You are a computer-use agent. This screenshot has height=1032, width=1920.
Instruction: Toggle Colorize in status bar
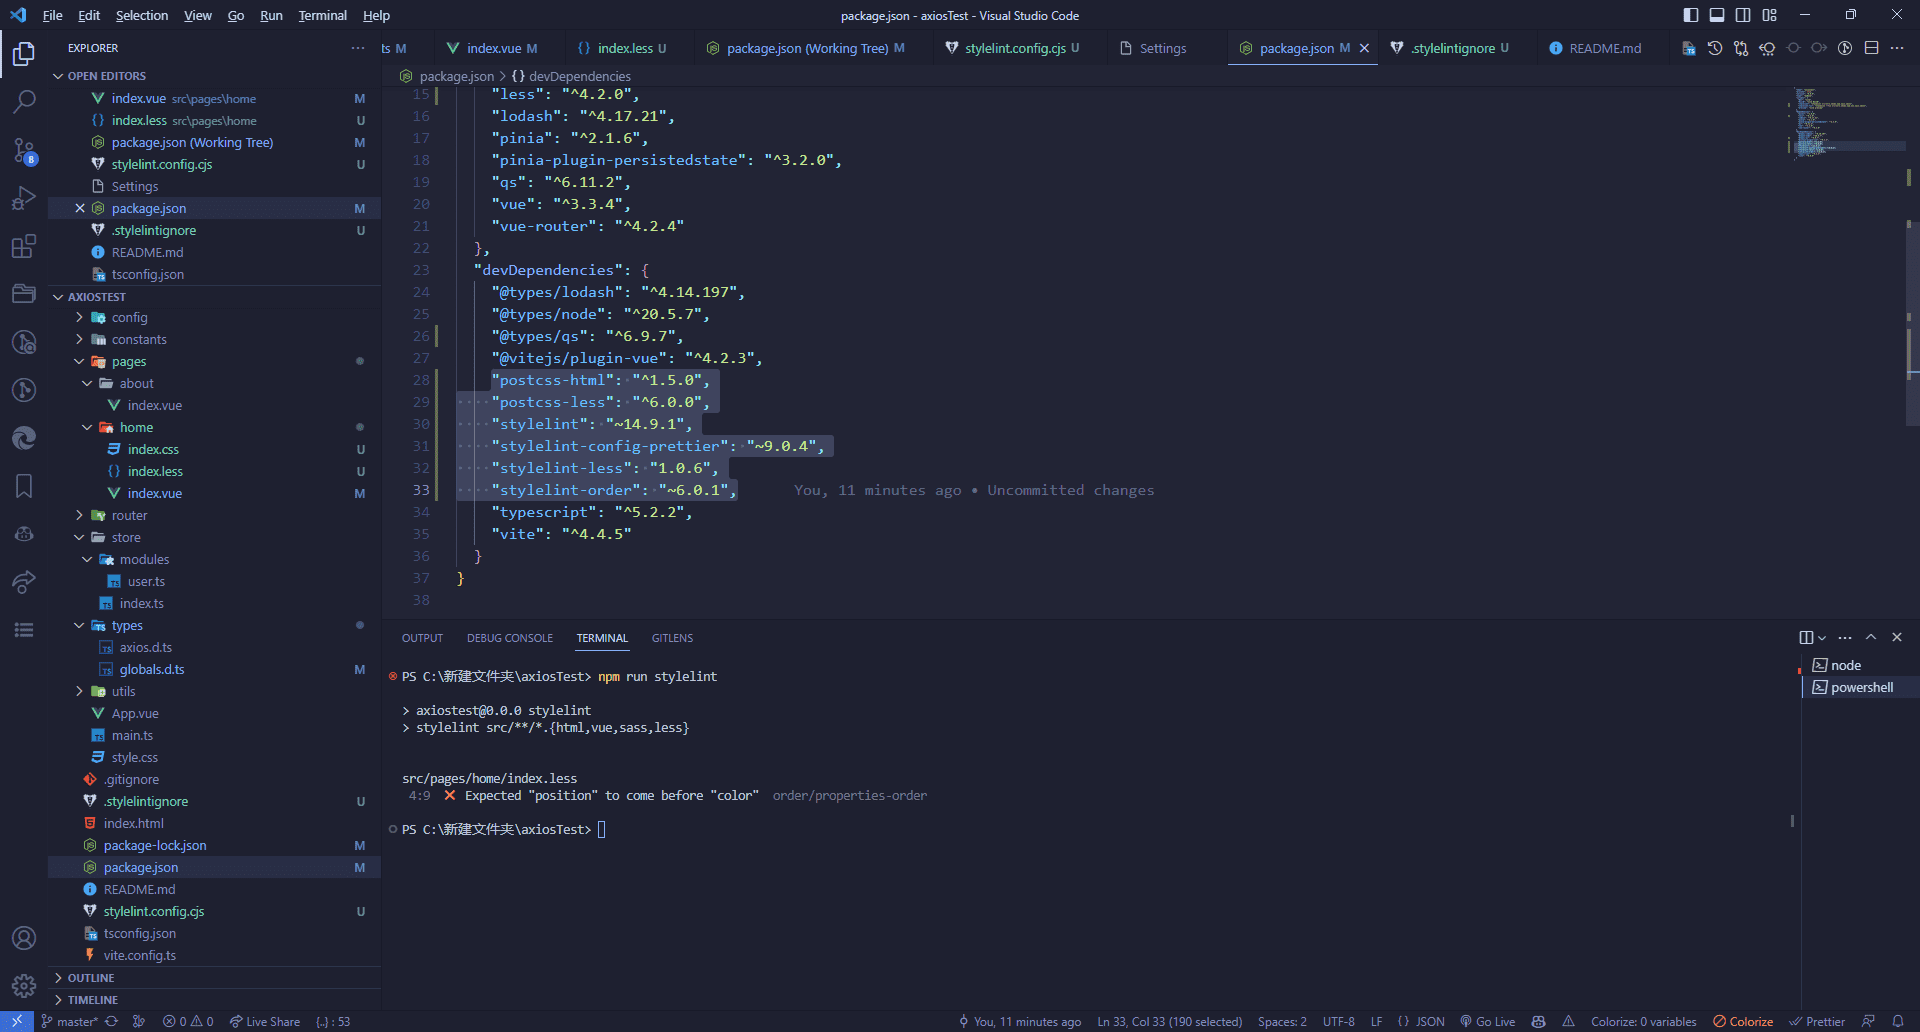click(1743, 1021)
